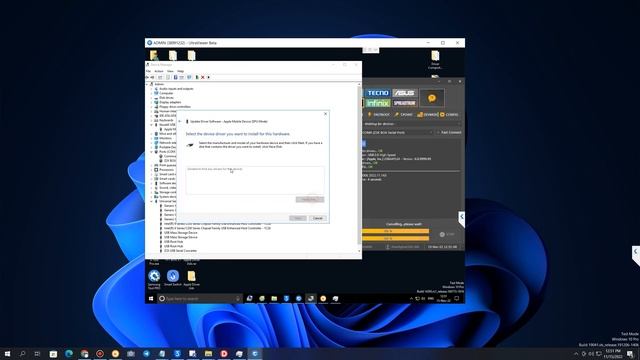This screenshot has height=360, width=640.
Task: Click STOP button in tool window
Action: pyautogui.click(x=447, y=234)
